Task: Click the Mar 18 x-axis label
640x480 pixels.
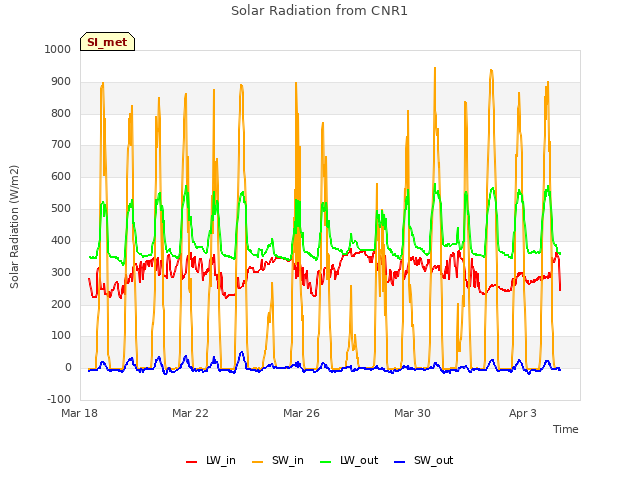Action: 80,413
